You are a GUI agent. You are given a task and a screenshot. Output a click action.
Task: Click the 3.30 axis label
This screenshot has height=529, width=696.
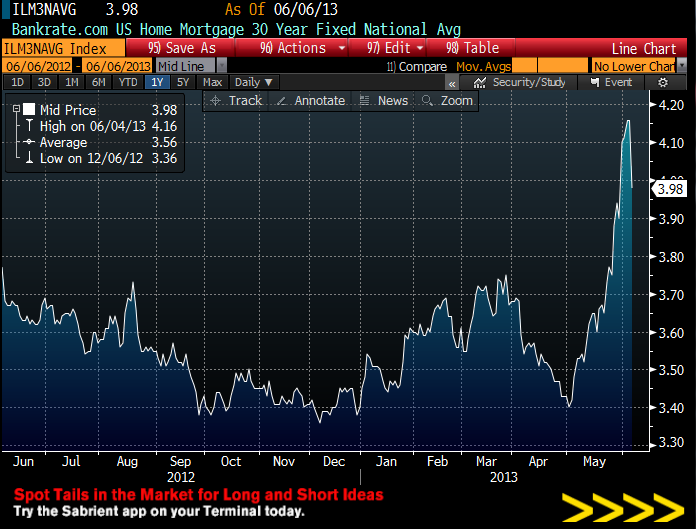[x=671, y=442]
